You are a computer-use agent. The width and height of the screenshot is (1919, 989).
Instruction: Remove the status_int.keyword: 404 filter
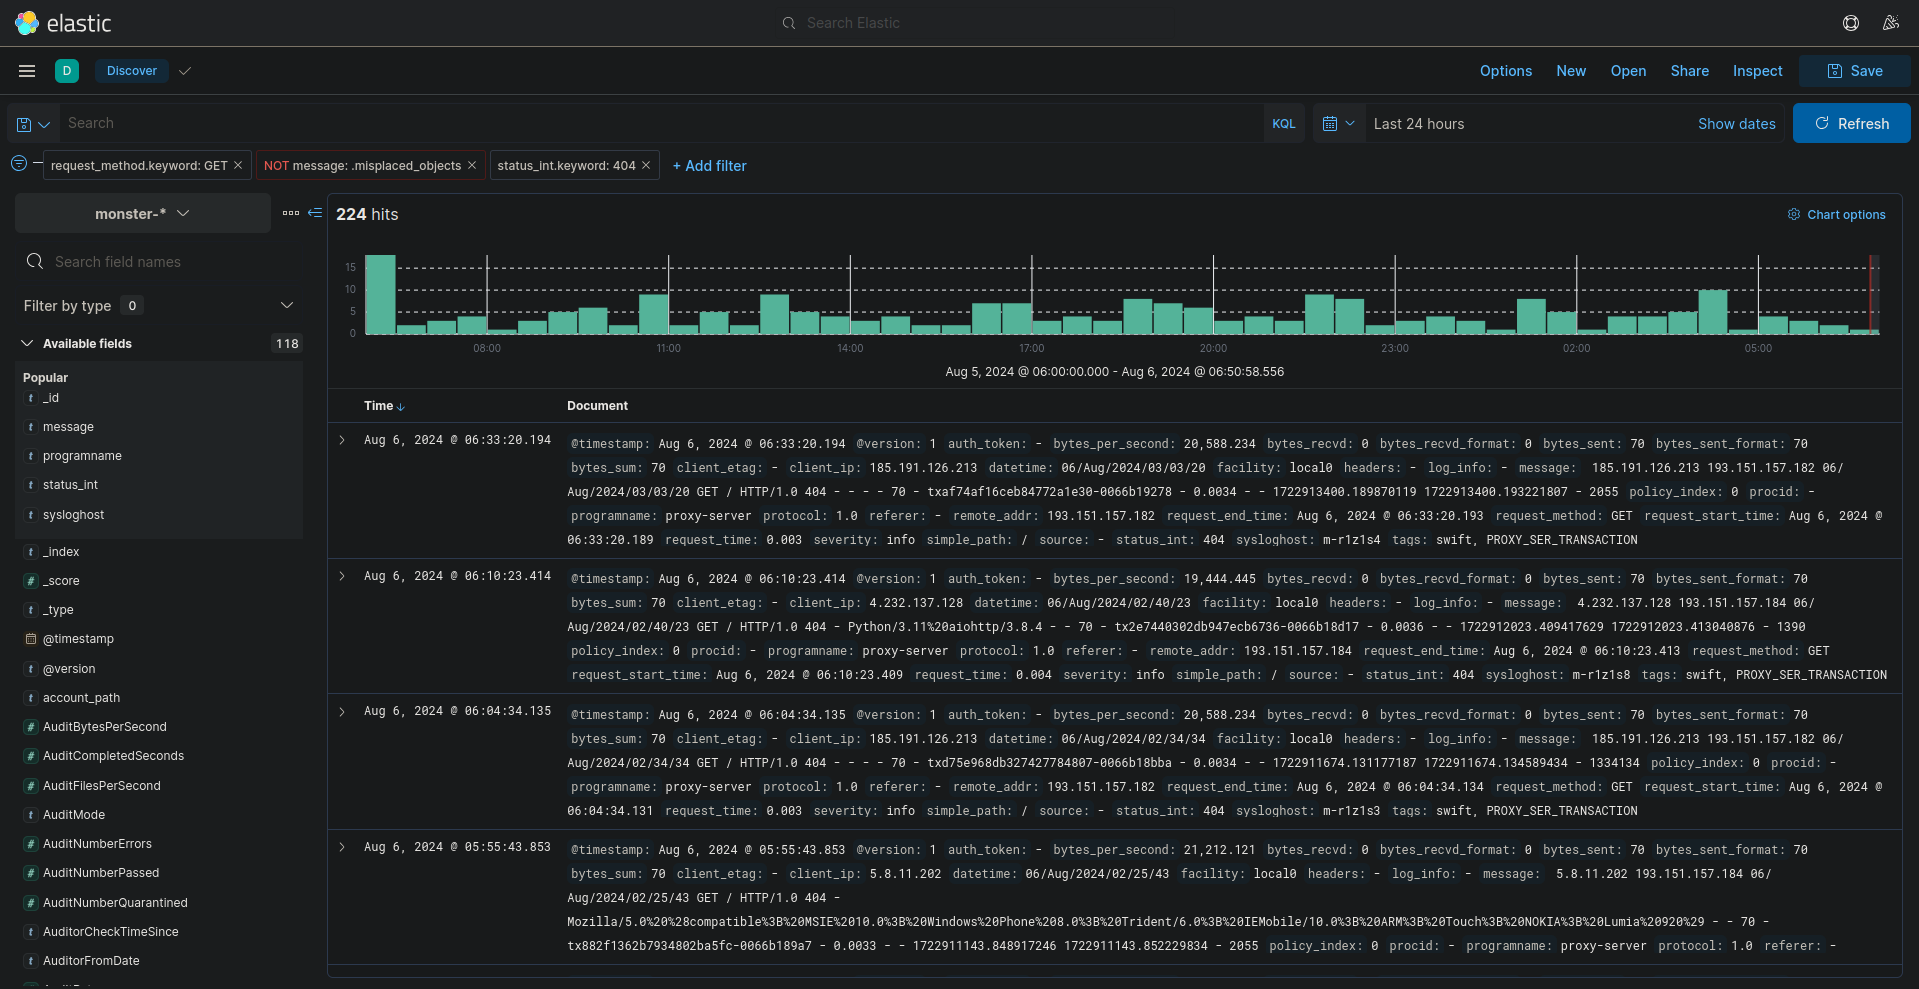[646, 166]
